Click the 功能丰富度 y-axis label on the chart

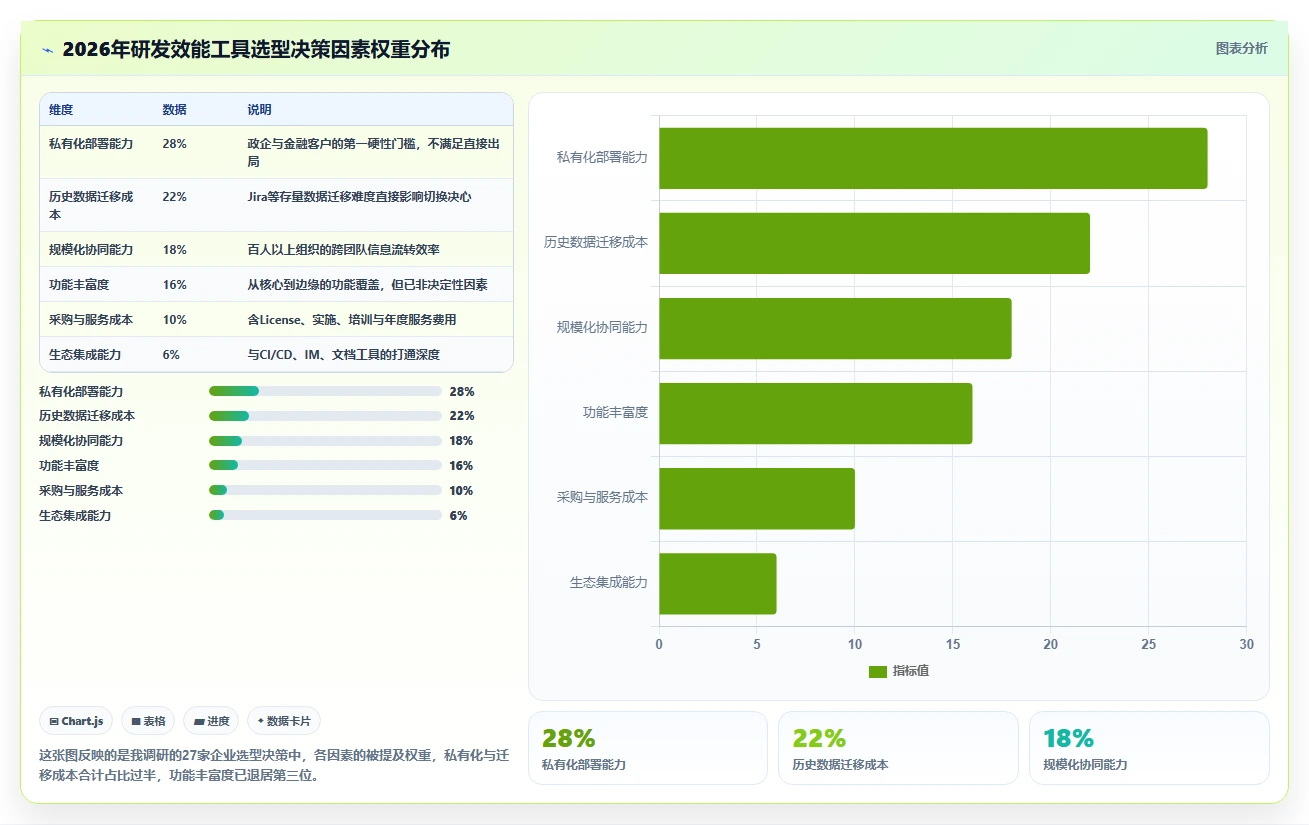point(615,413)
